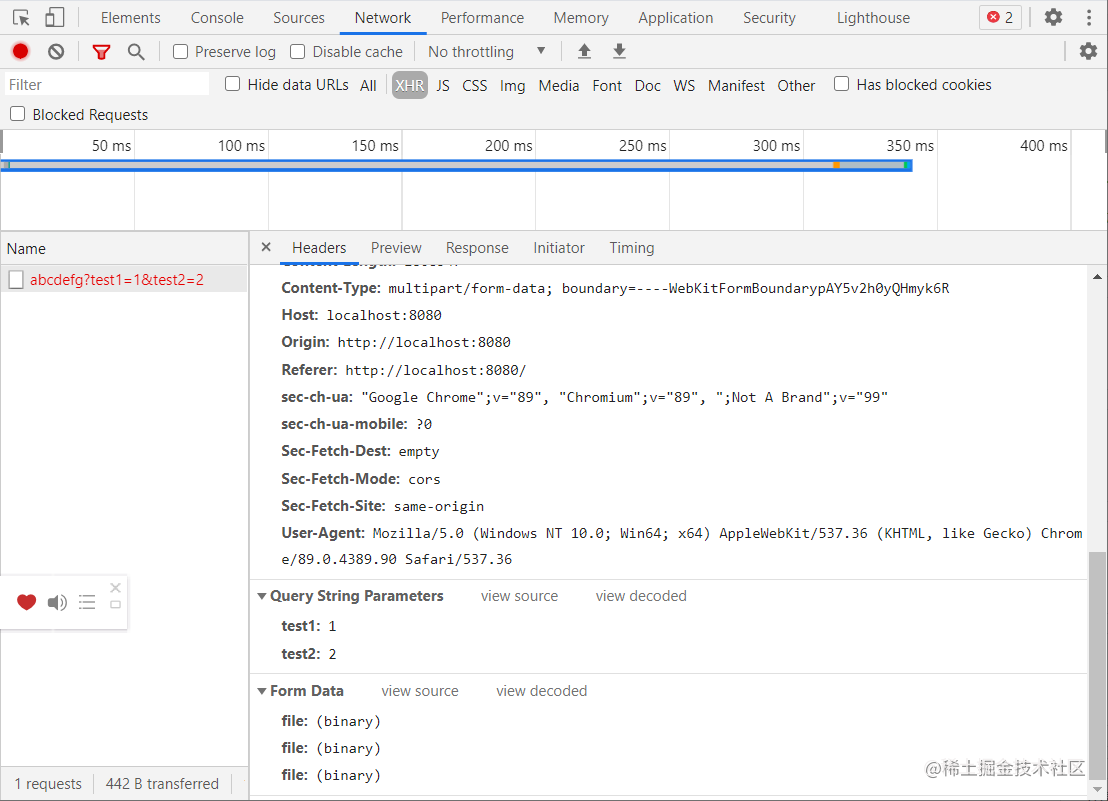Show the Preview tab of request
This screenshot has height=801, width=1108.
click(396, 248)
